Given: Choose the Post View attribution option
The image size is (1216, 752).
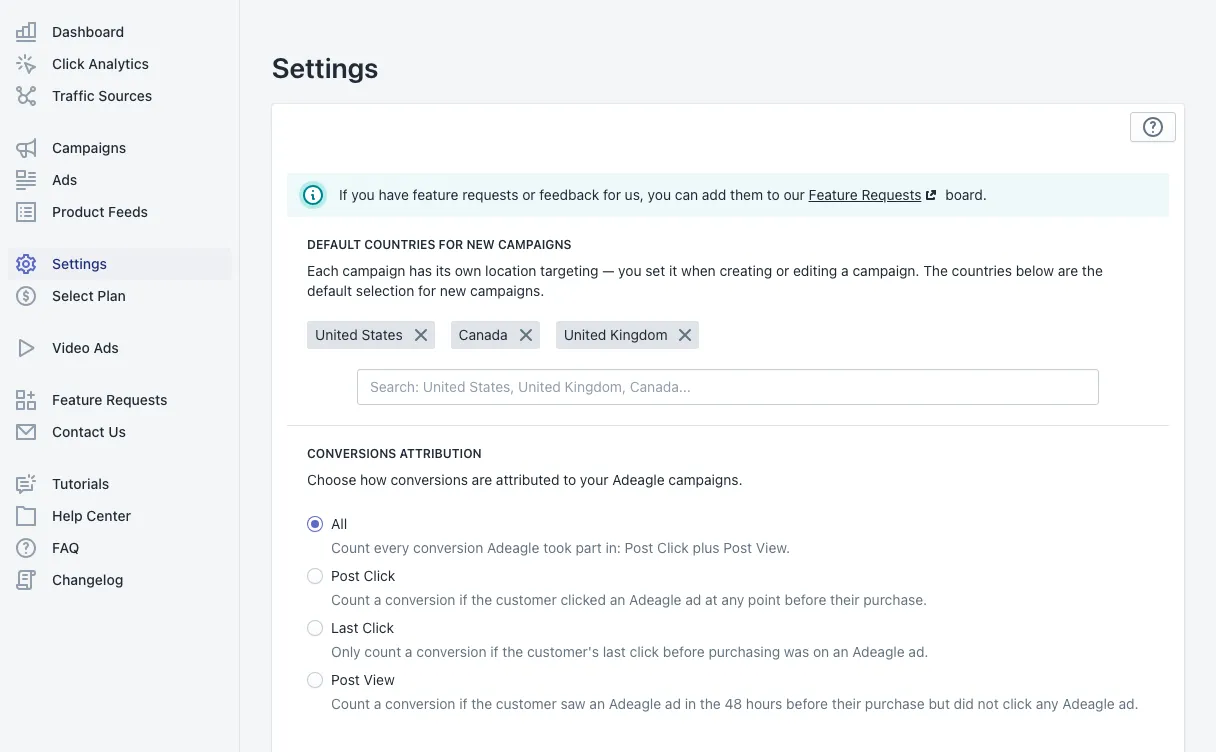Looking at the screenshot, I should coord(315,680).
